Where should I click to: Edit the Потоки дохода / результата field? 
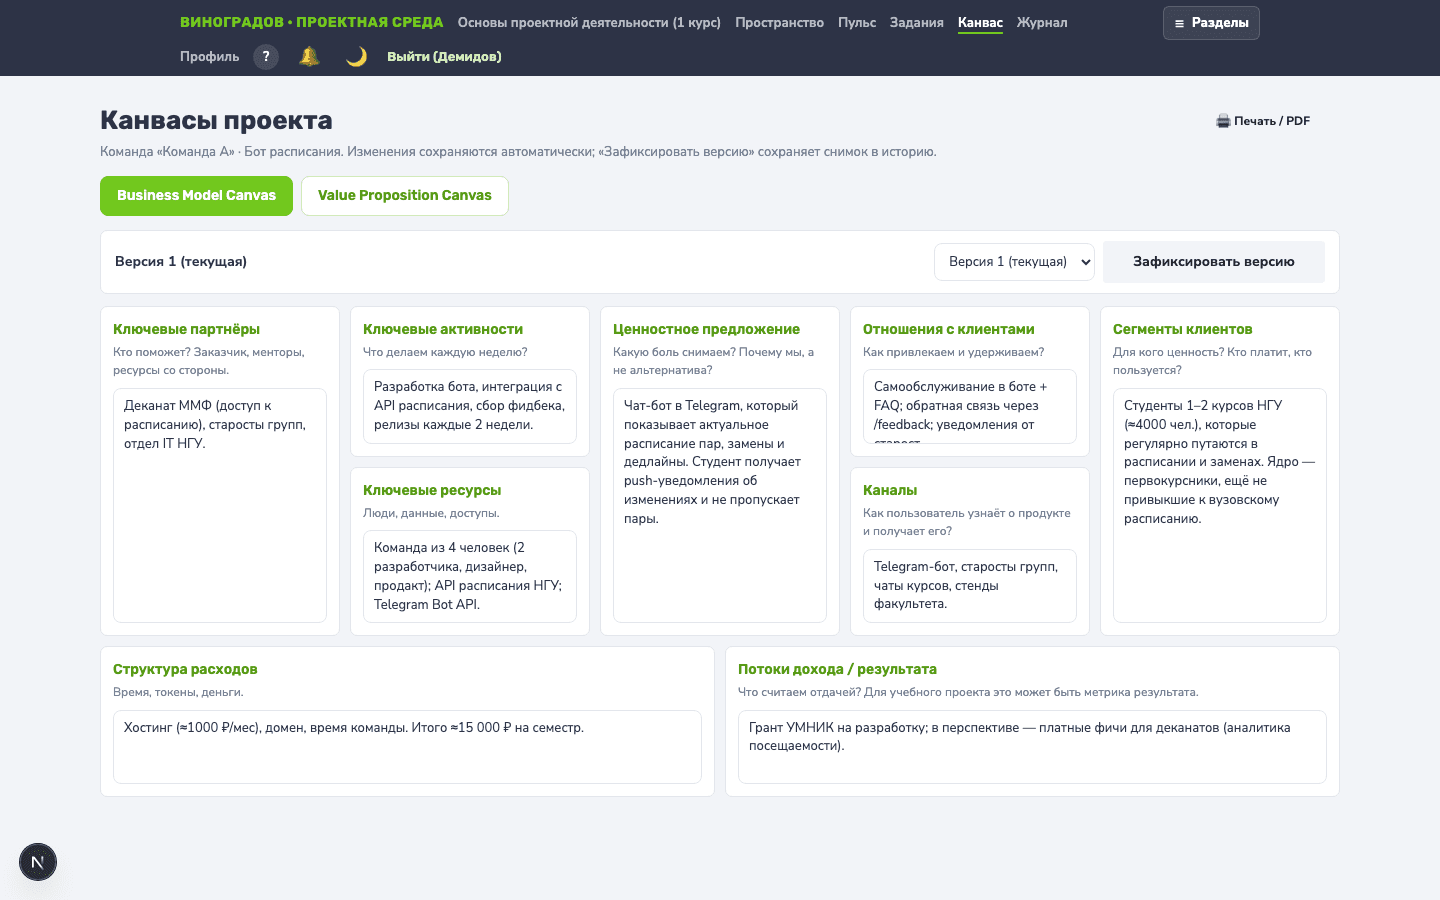[x=1032, y=747]
